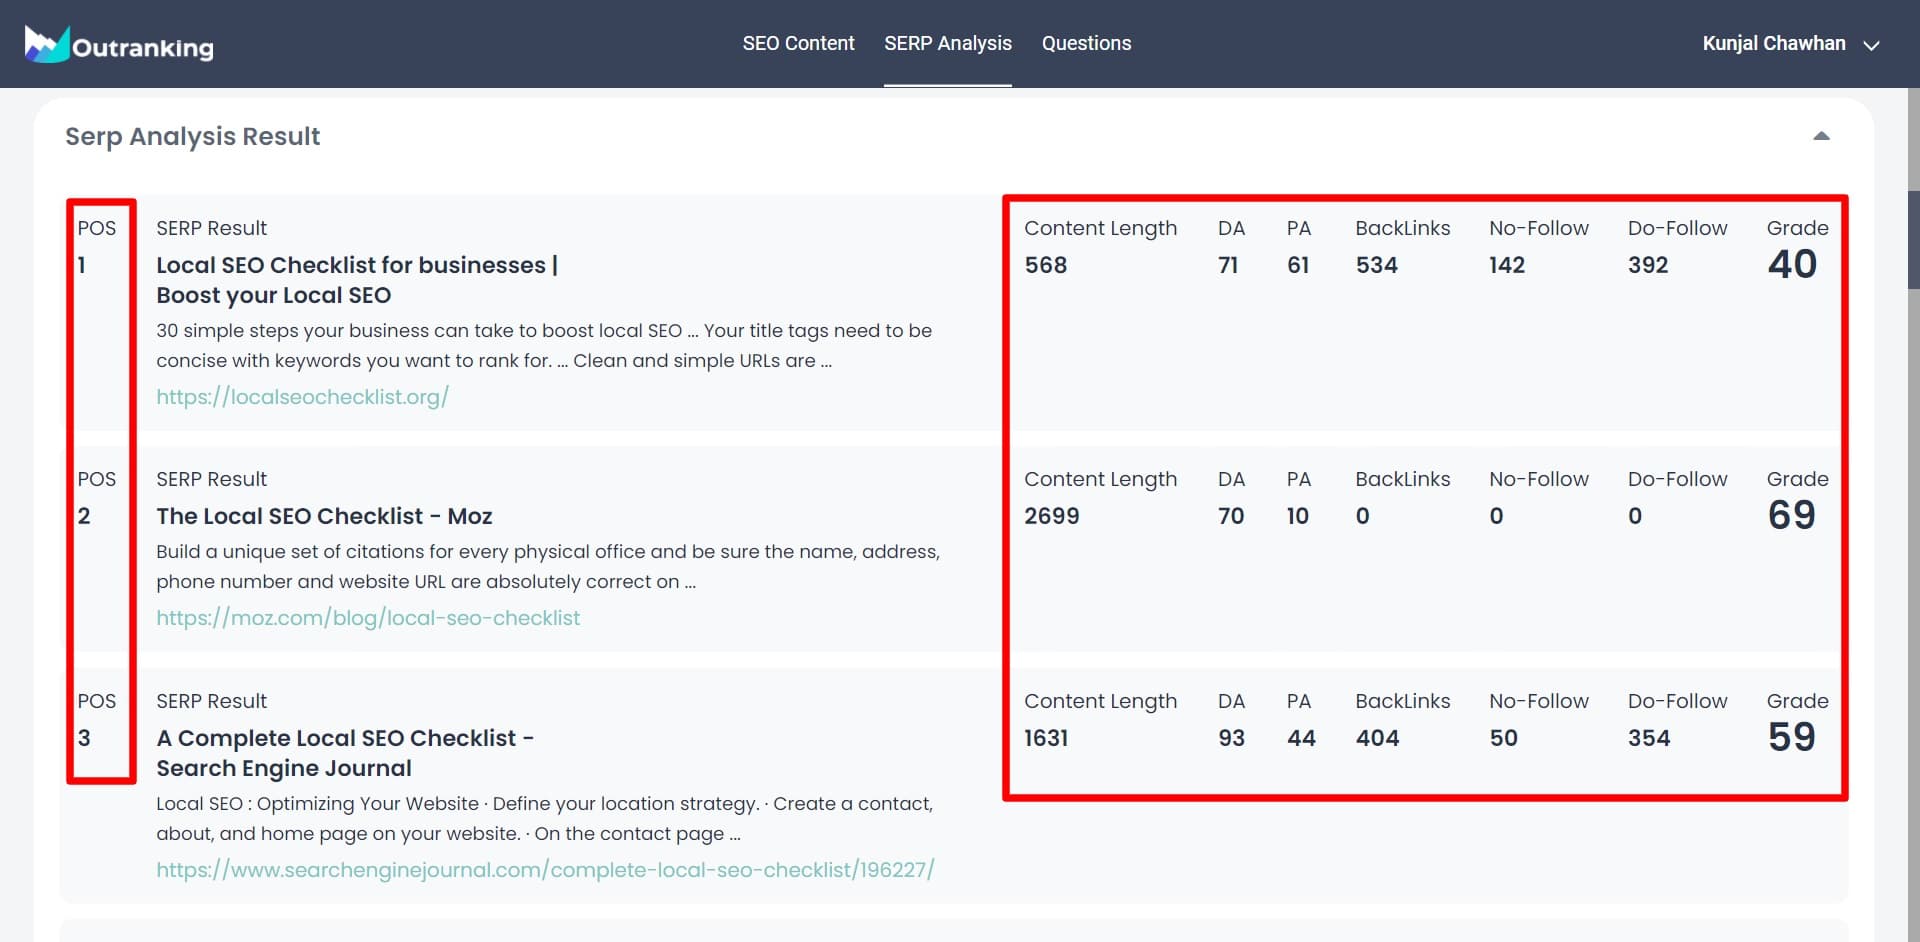
Task: Click no-follow value 50
Action: click(1503, 738)
